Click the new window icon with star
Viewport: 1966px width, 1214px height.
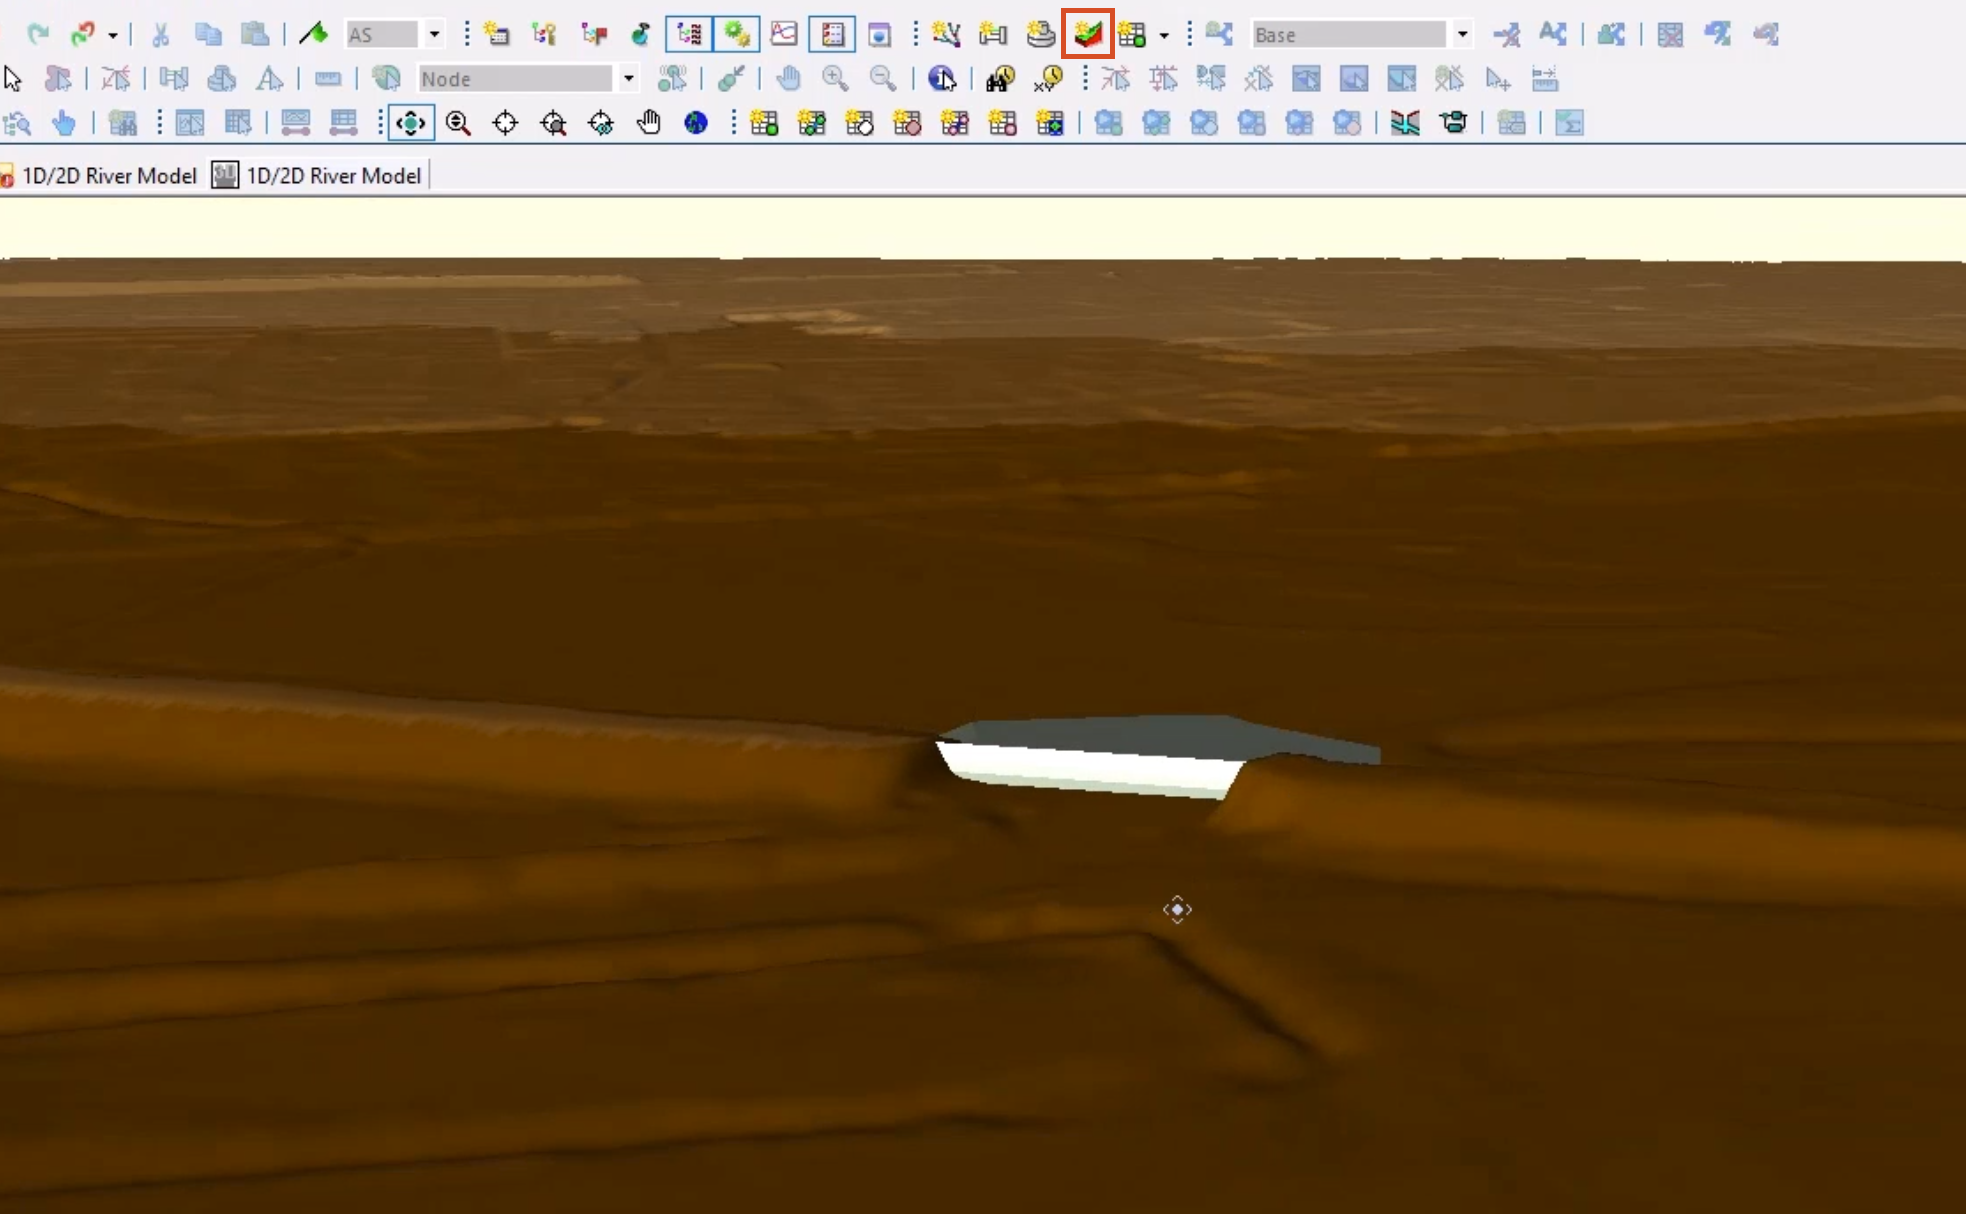[496, 34]
